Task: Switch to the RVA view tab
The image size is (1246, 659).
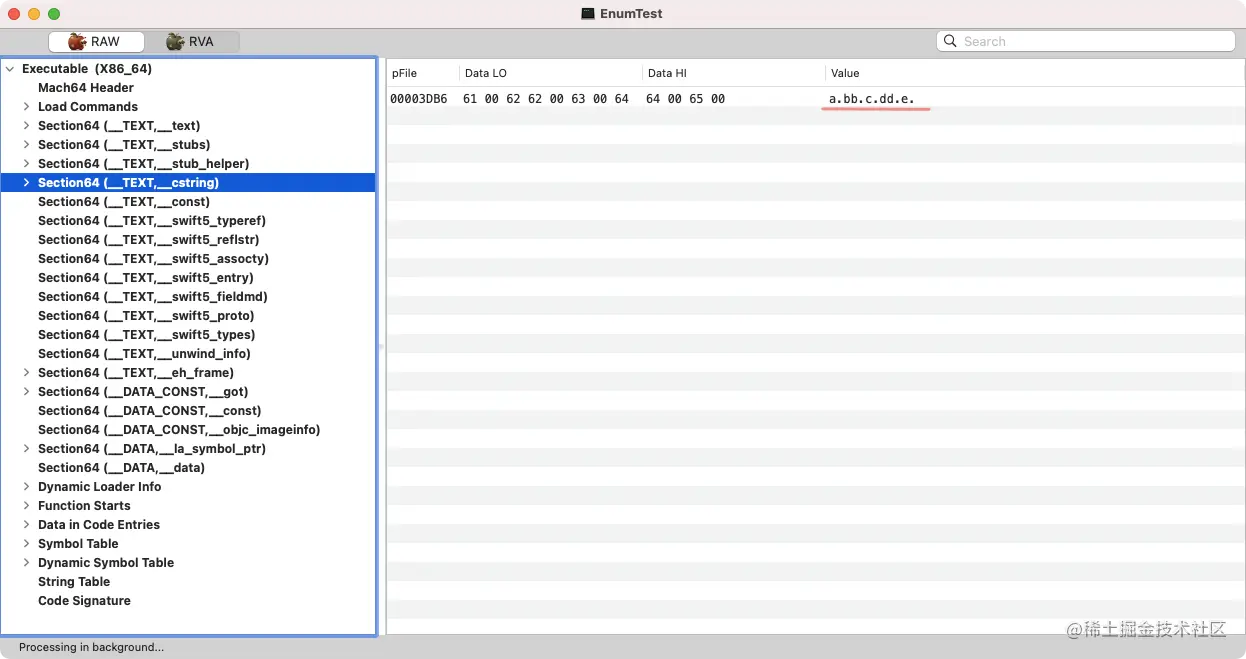Action: click(x=191, y=42)
